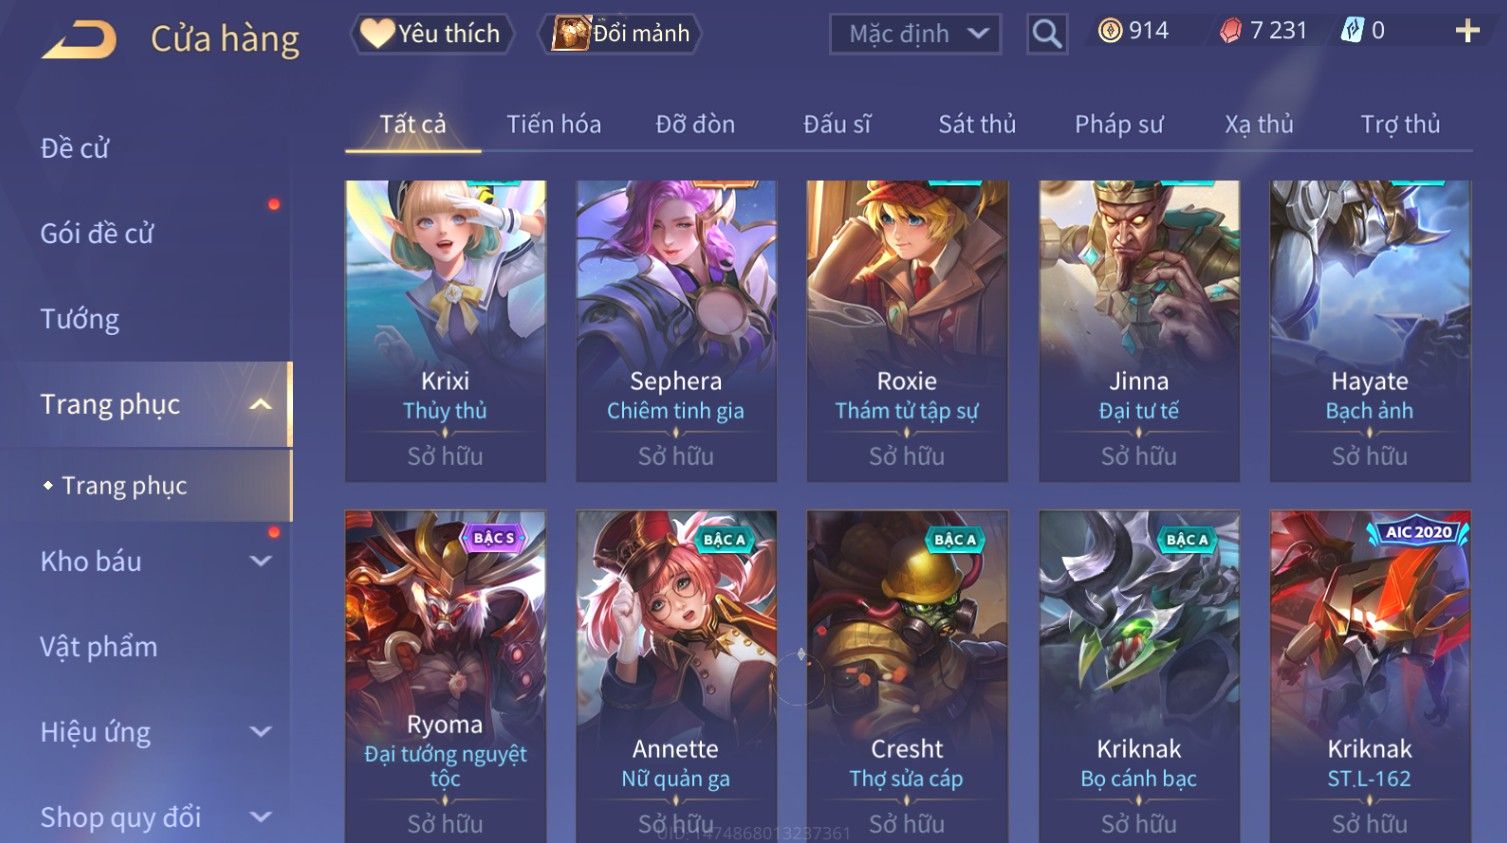Open Đổi mảnh fragment exchange
Viewport: 1507px width, 843px height.
(620, 33)
